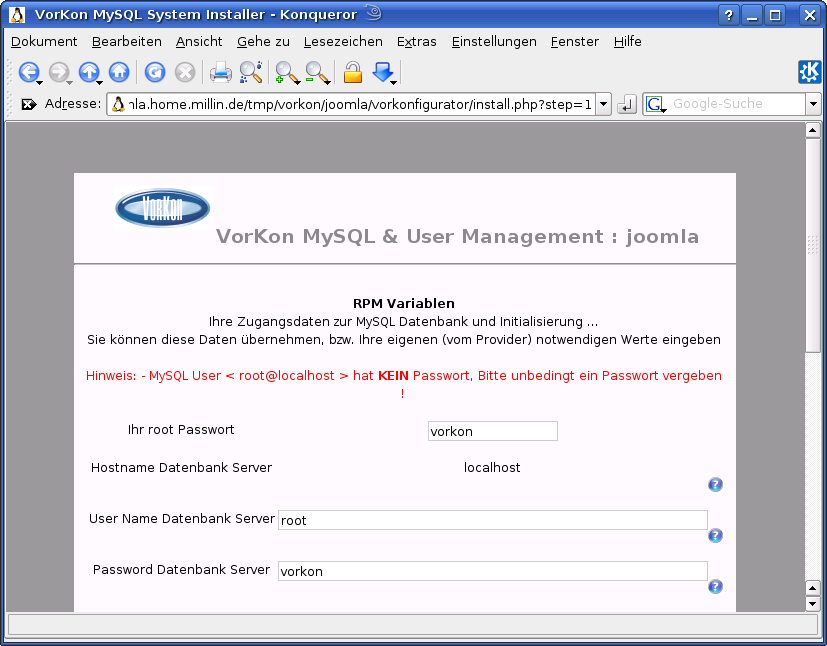Open the Back history dropdown arrow
The width and height of the screenshot is (827, 646).
[x=40, y=82]
